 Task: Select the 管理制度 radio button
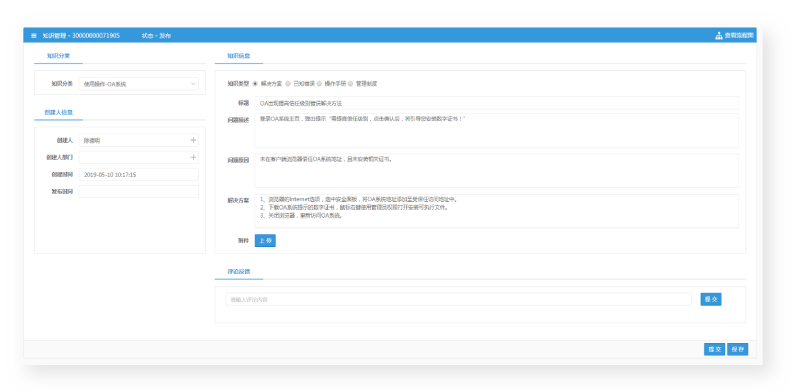(x=350, y=83)
